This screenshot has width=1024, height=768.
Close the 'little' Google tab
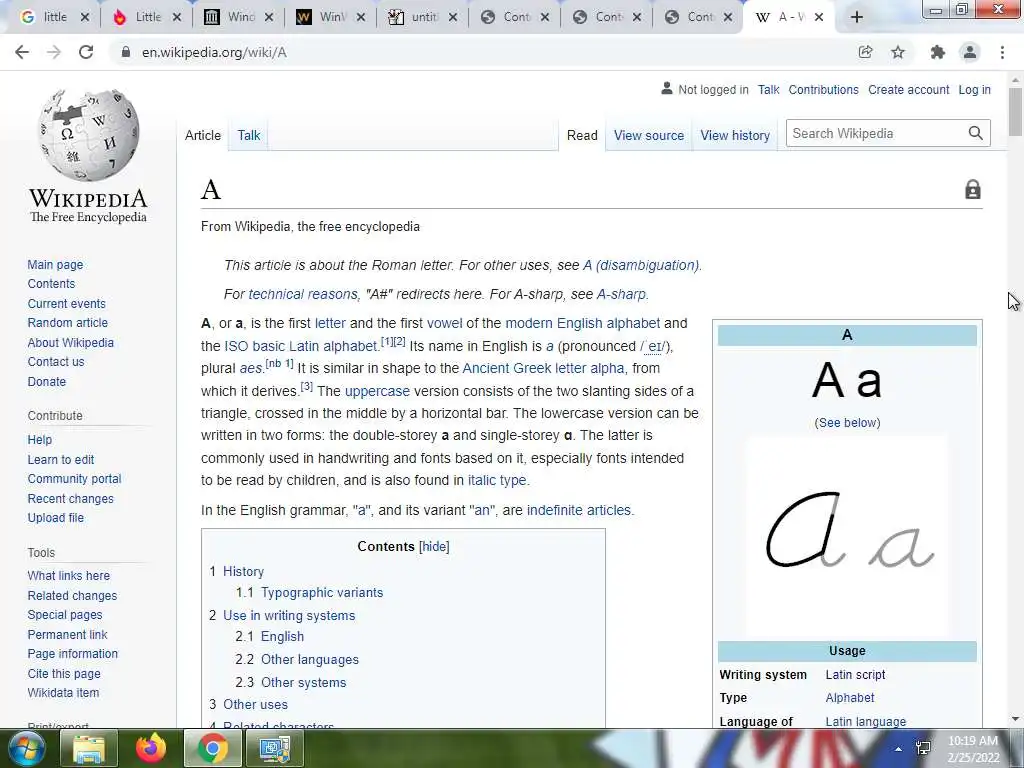84,18
